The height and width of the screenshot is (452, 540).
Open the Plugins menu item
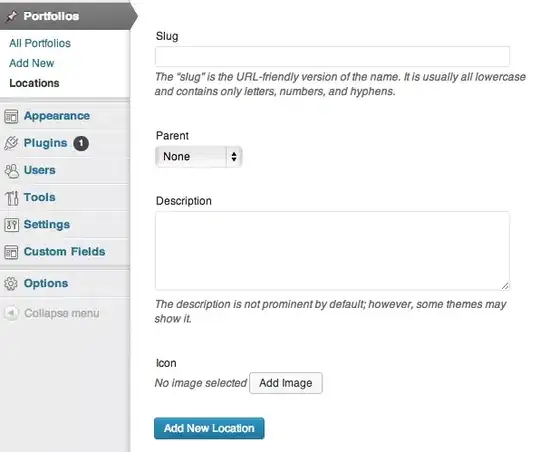point(45,143)
